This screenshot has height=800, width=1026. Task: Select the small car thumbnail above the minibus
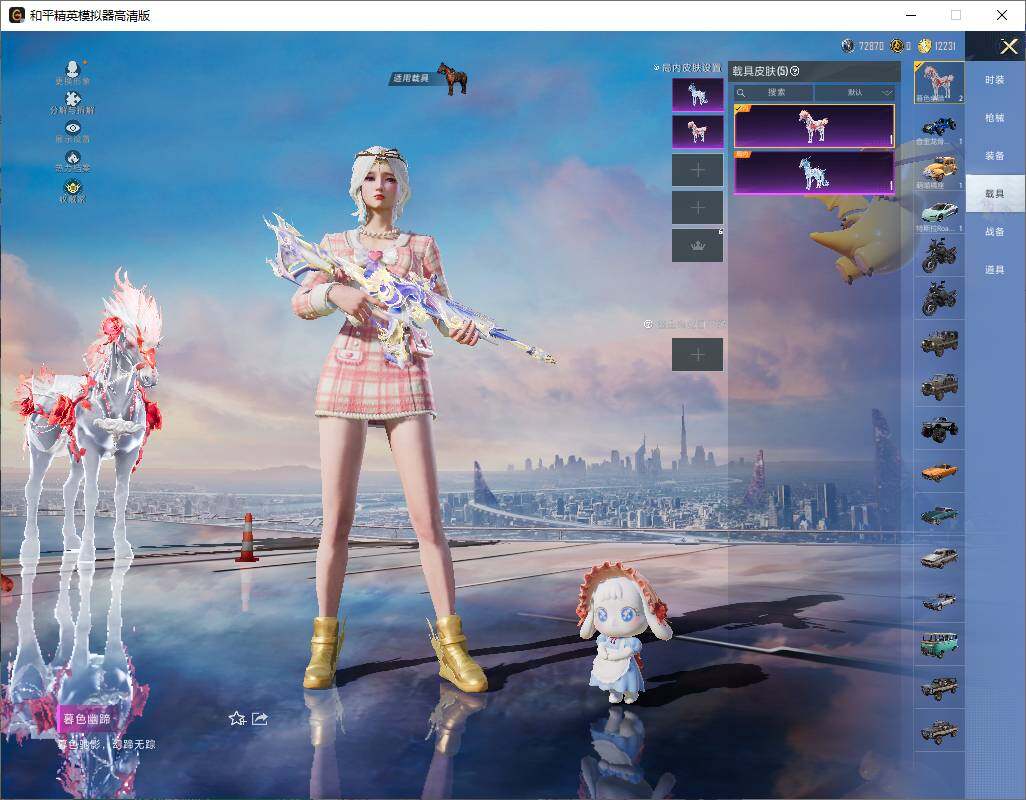(939, 601)
